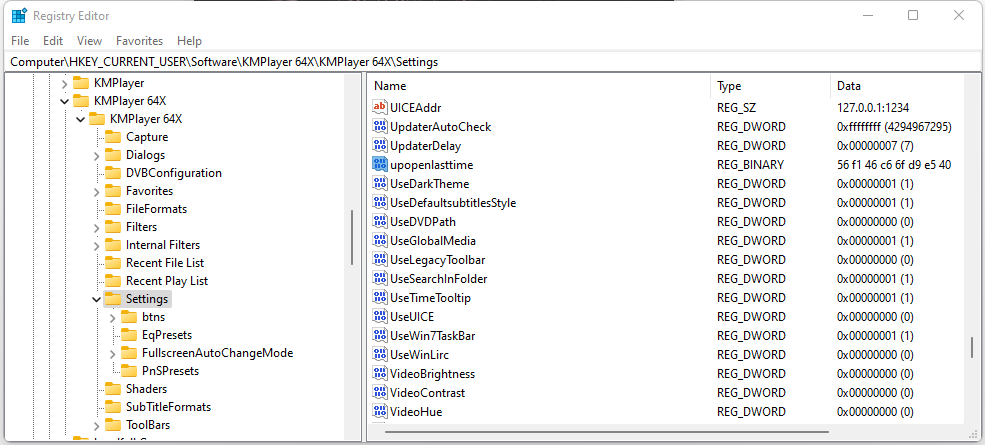Click the VideoContrast DWORD icon
The image size is (985, 445).
coord(379,392)
